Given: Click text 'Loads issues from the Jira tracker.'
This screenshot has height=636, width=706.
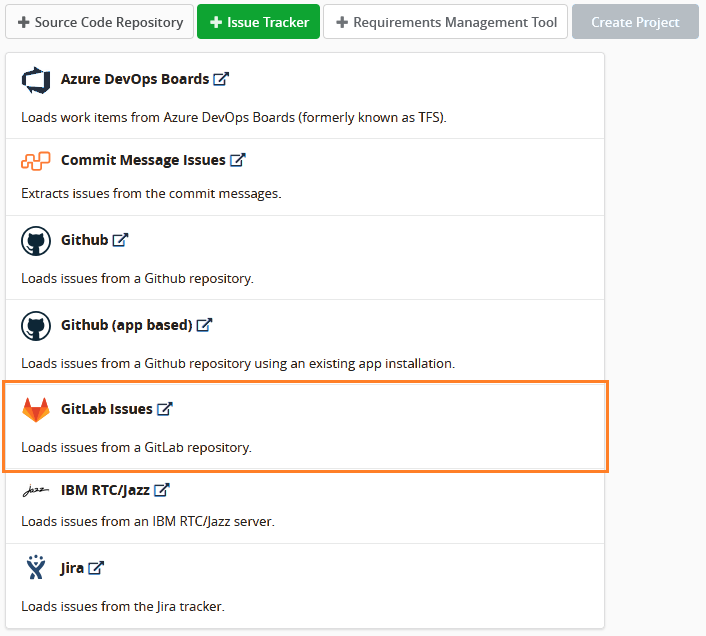Looking at the screenshot, I should click(123, 607).
